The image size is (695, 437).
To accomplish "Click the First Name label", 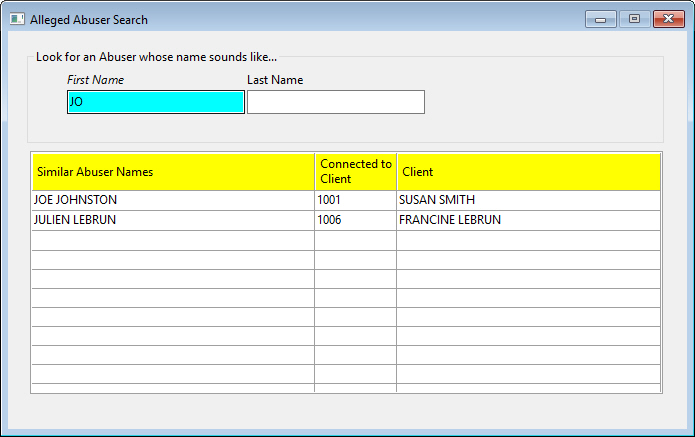I will (95, 80).
